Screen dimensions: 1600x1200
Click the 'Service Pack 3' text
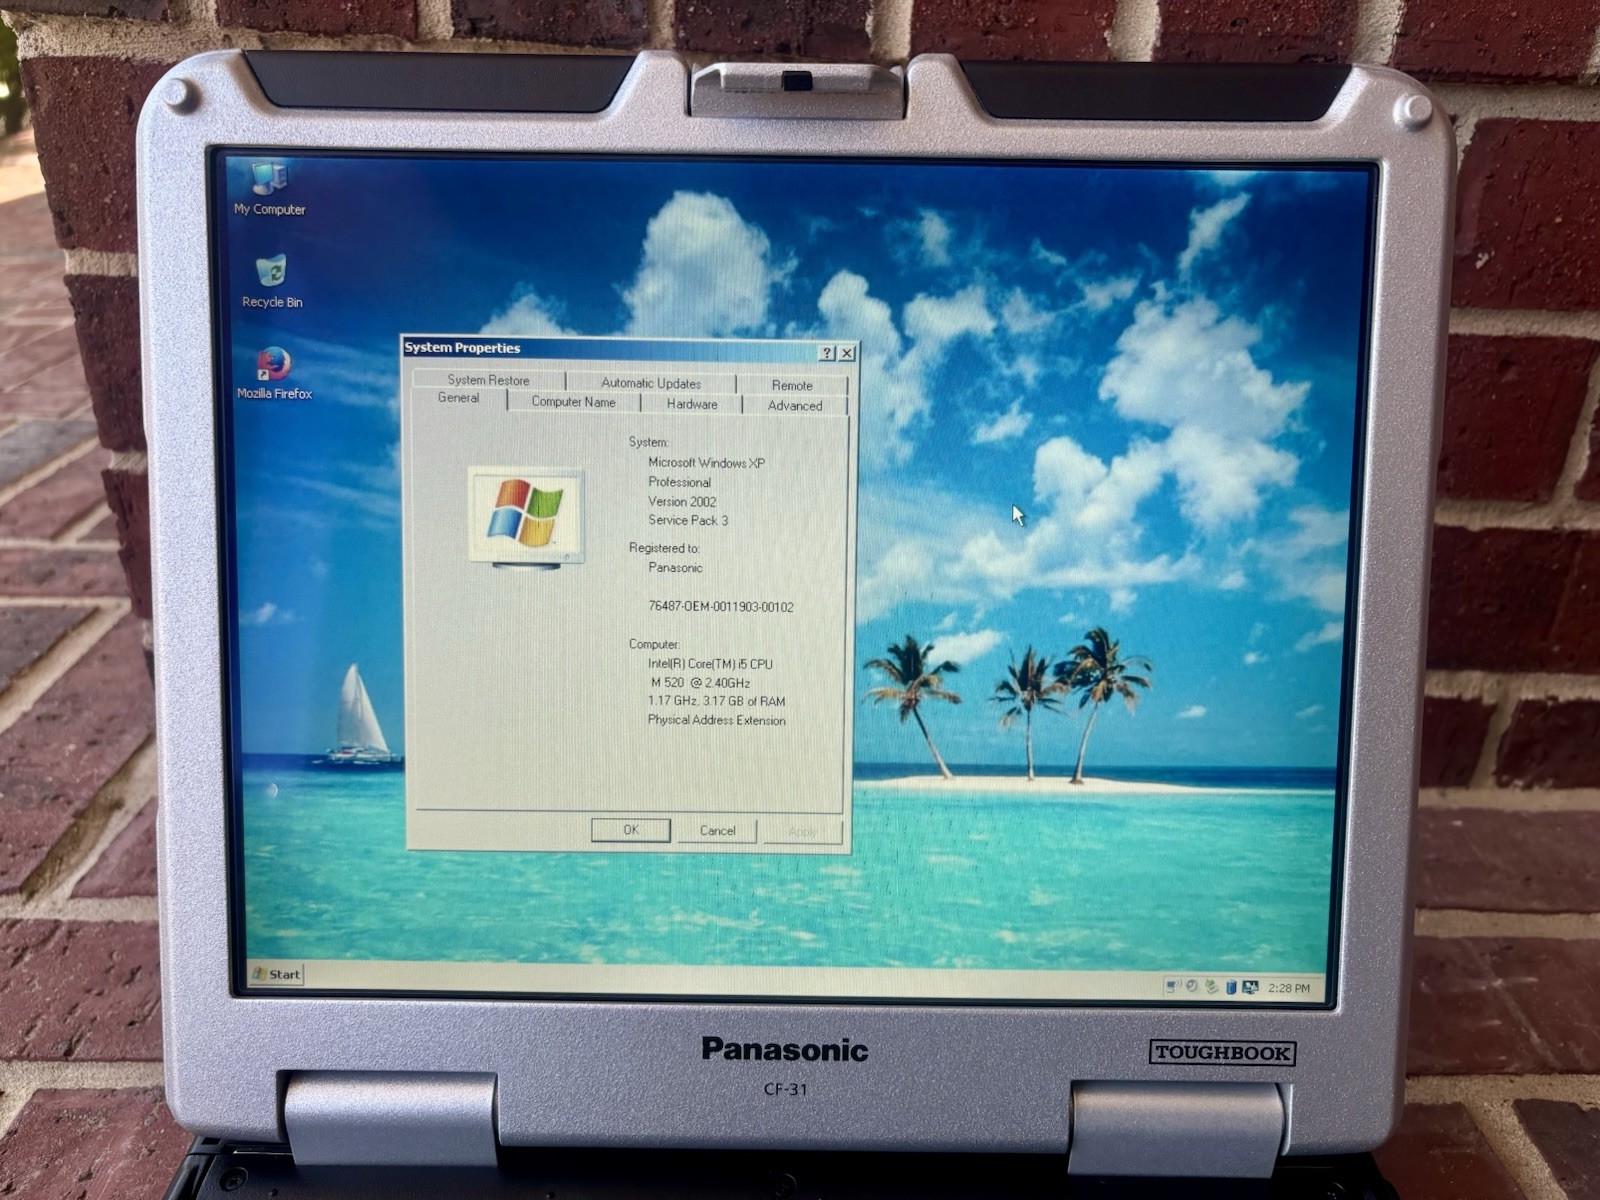(x=688, y=520)
